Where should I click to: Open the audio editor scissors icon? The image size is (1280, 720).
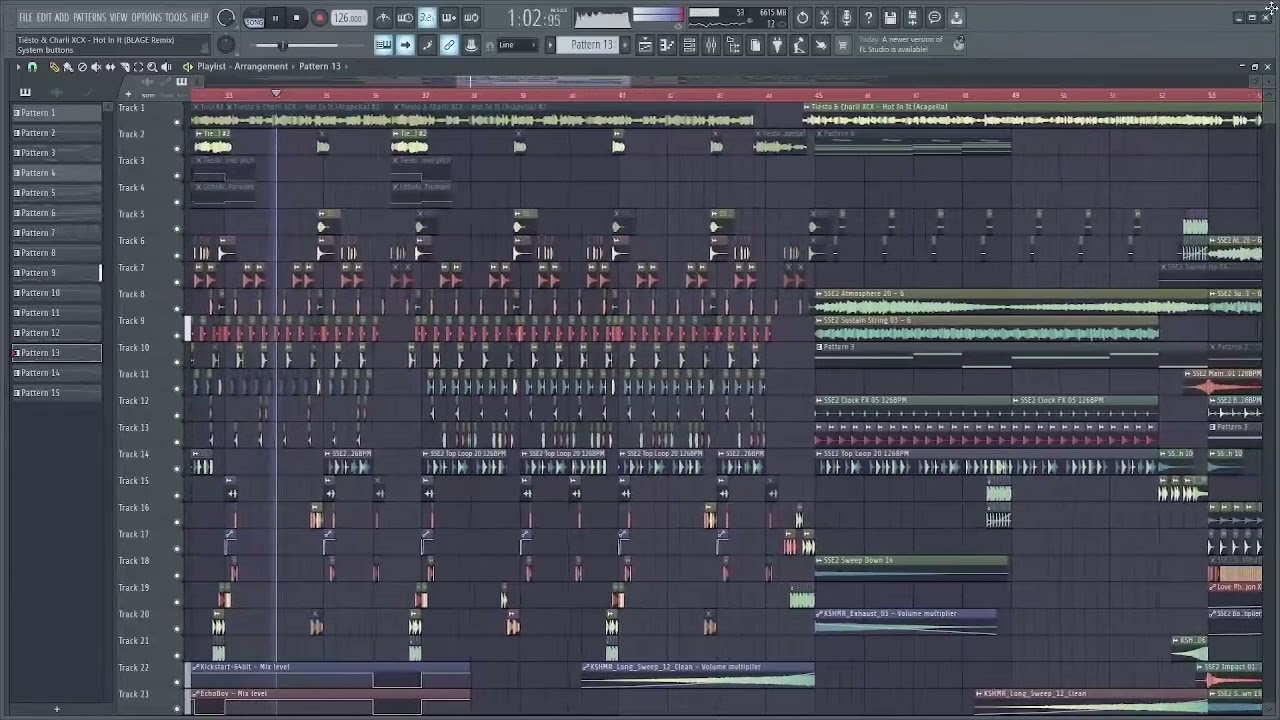pos(824,18)
